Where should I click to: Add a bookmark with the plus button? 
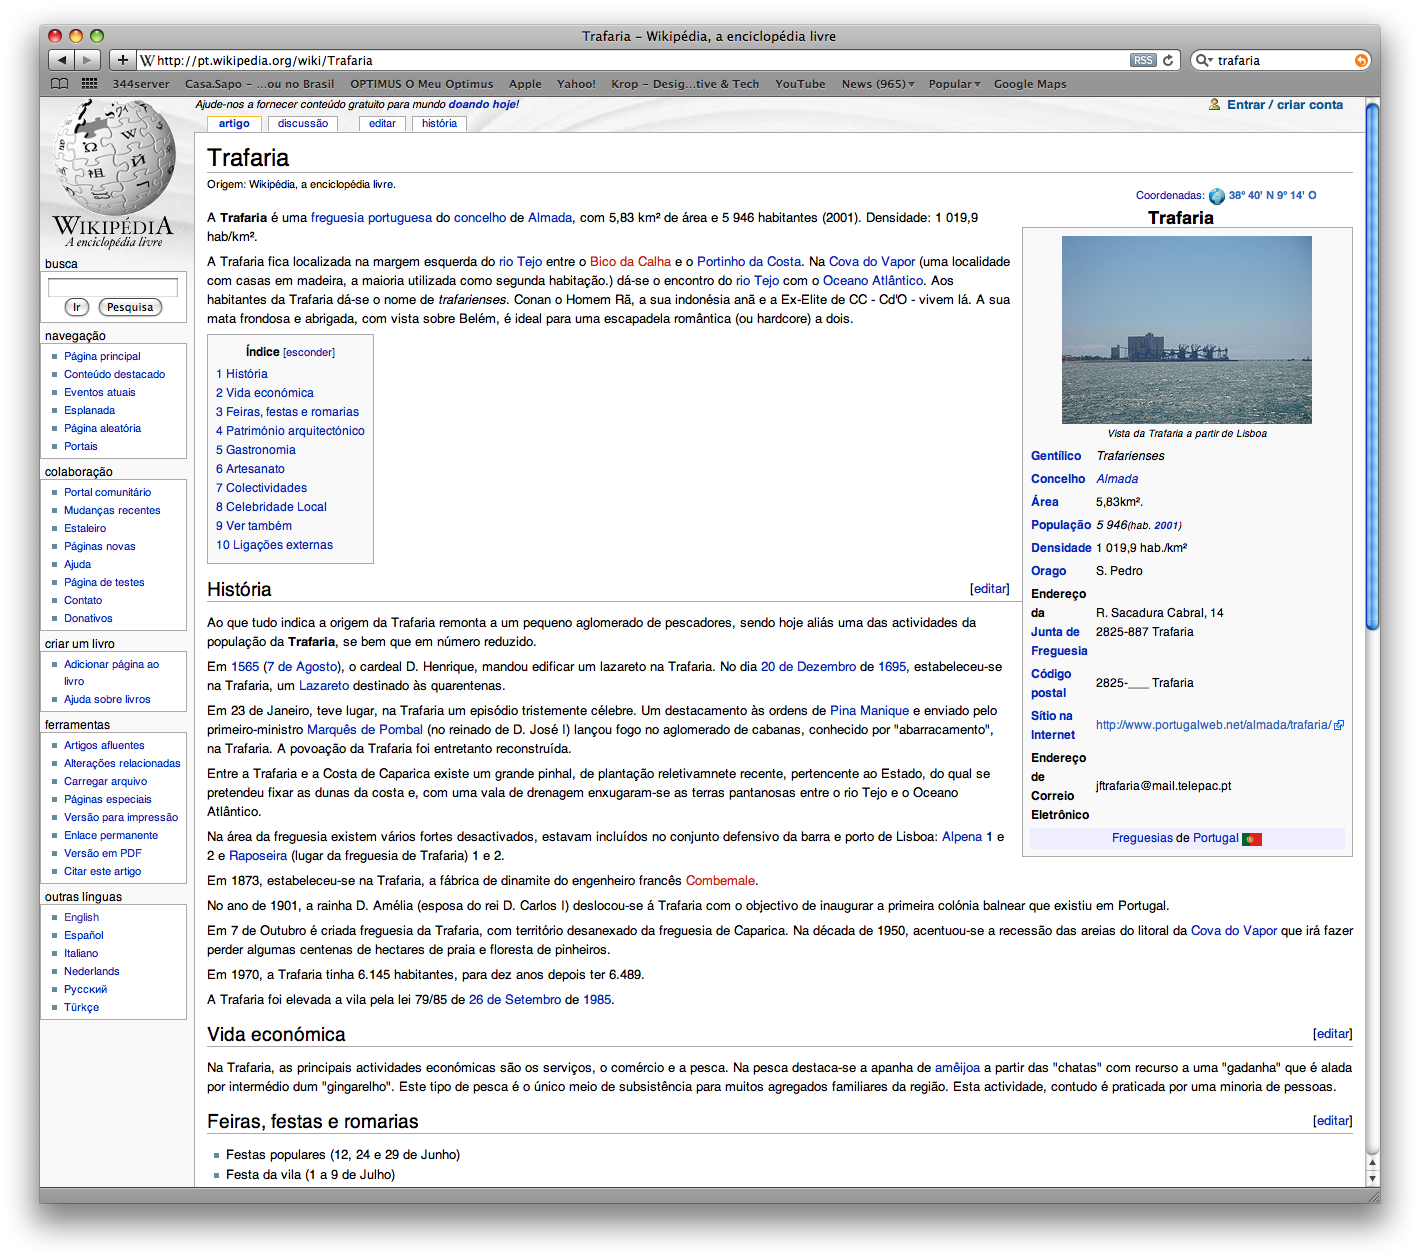pos(122,60)
